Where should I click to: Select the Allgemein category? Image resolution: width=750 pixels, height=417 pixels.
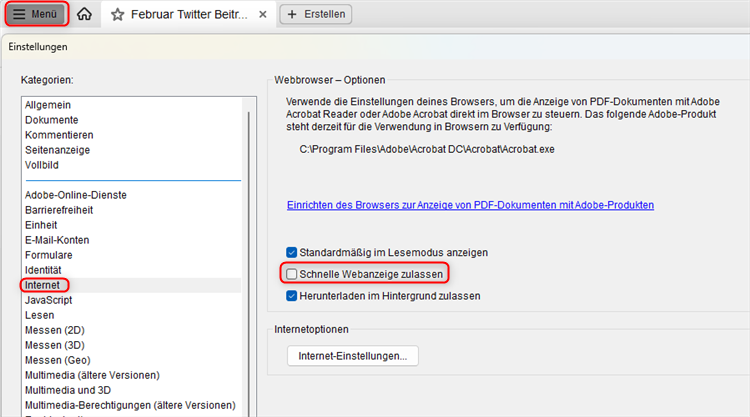tap(48, 105)
